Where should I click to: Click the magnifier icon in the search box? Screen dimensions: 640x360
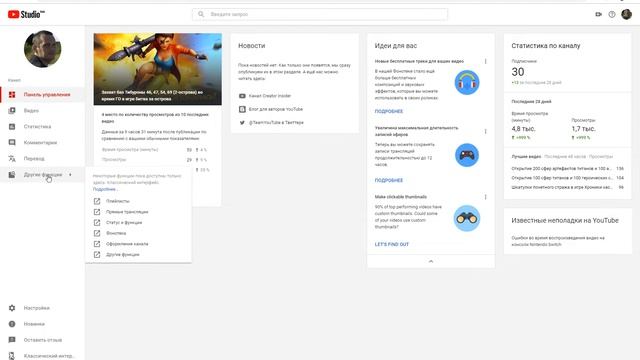[x=201, y=14]
